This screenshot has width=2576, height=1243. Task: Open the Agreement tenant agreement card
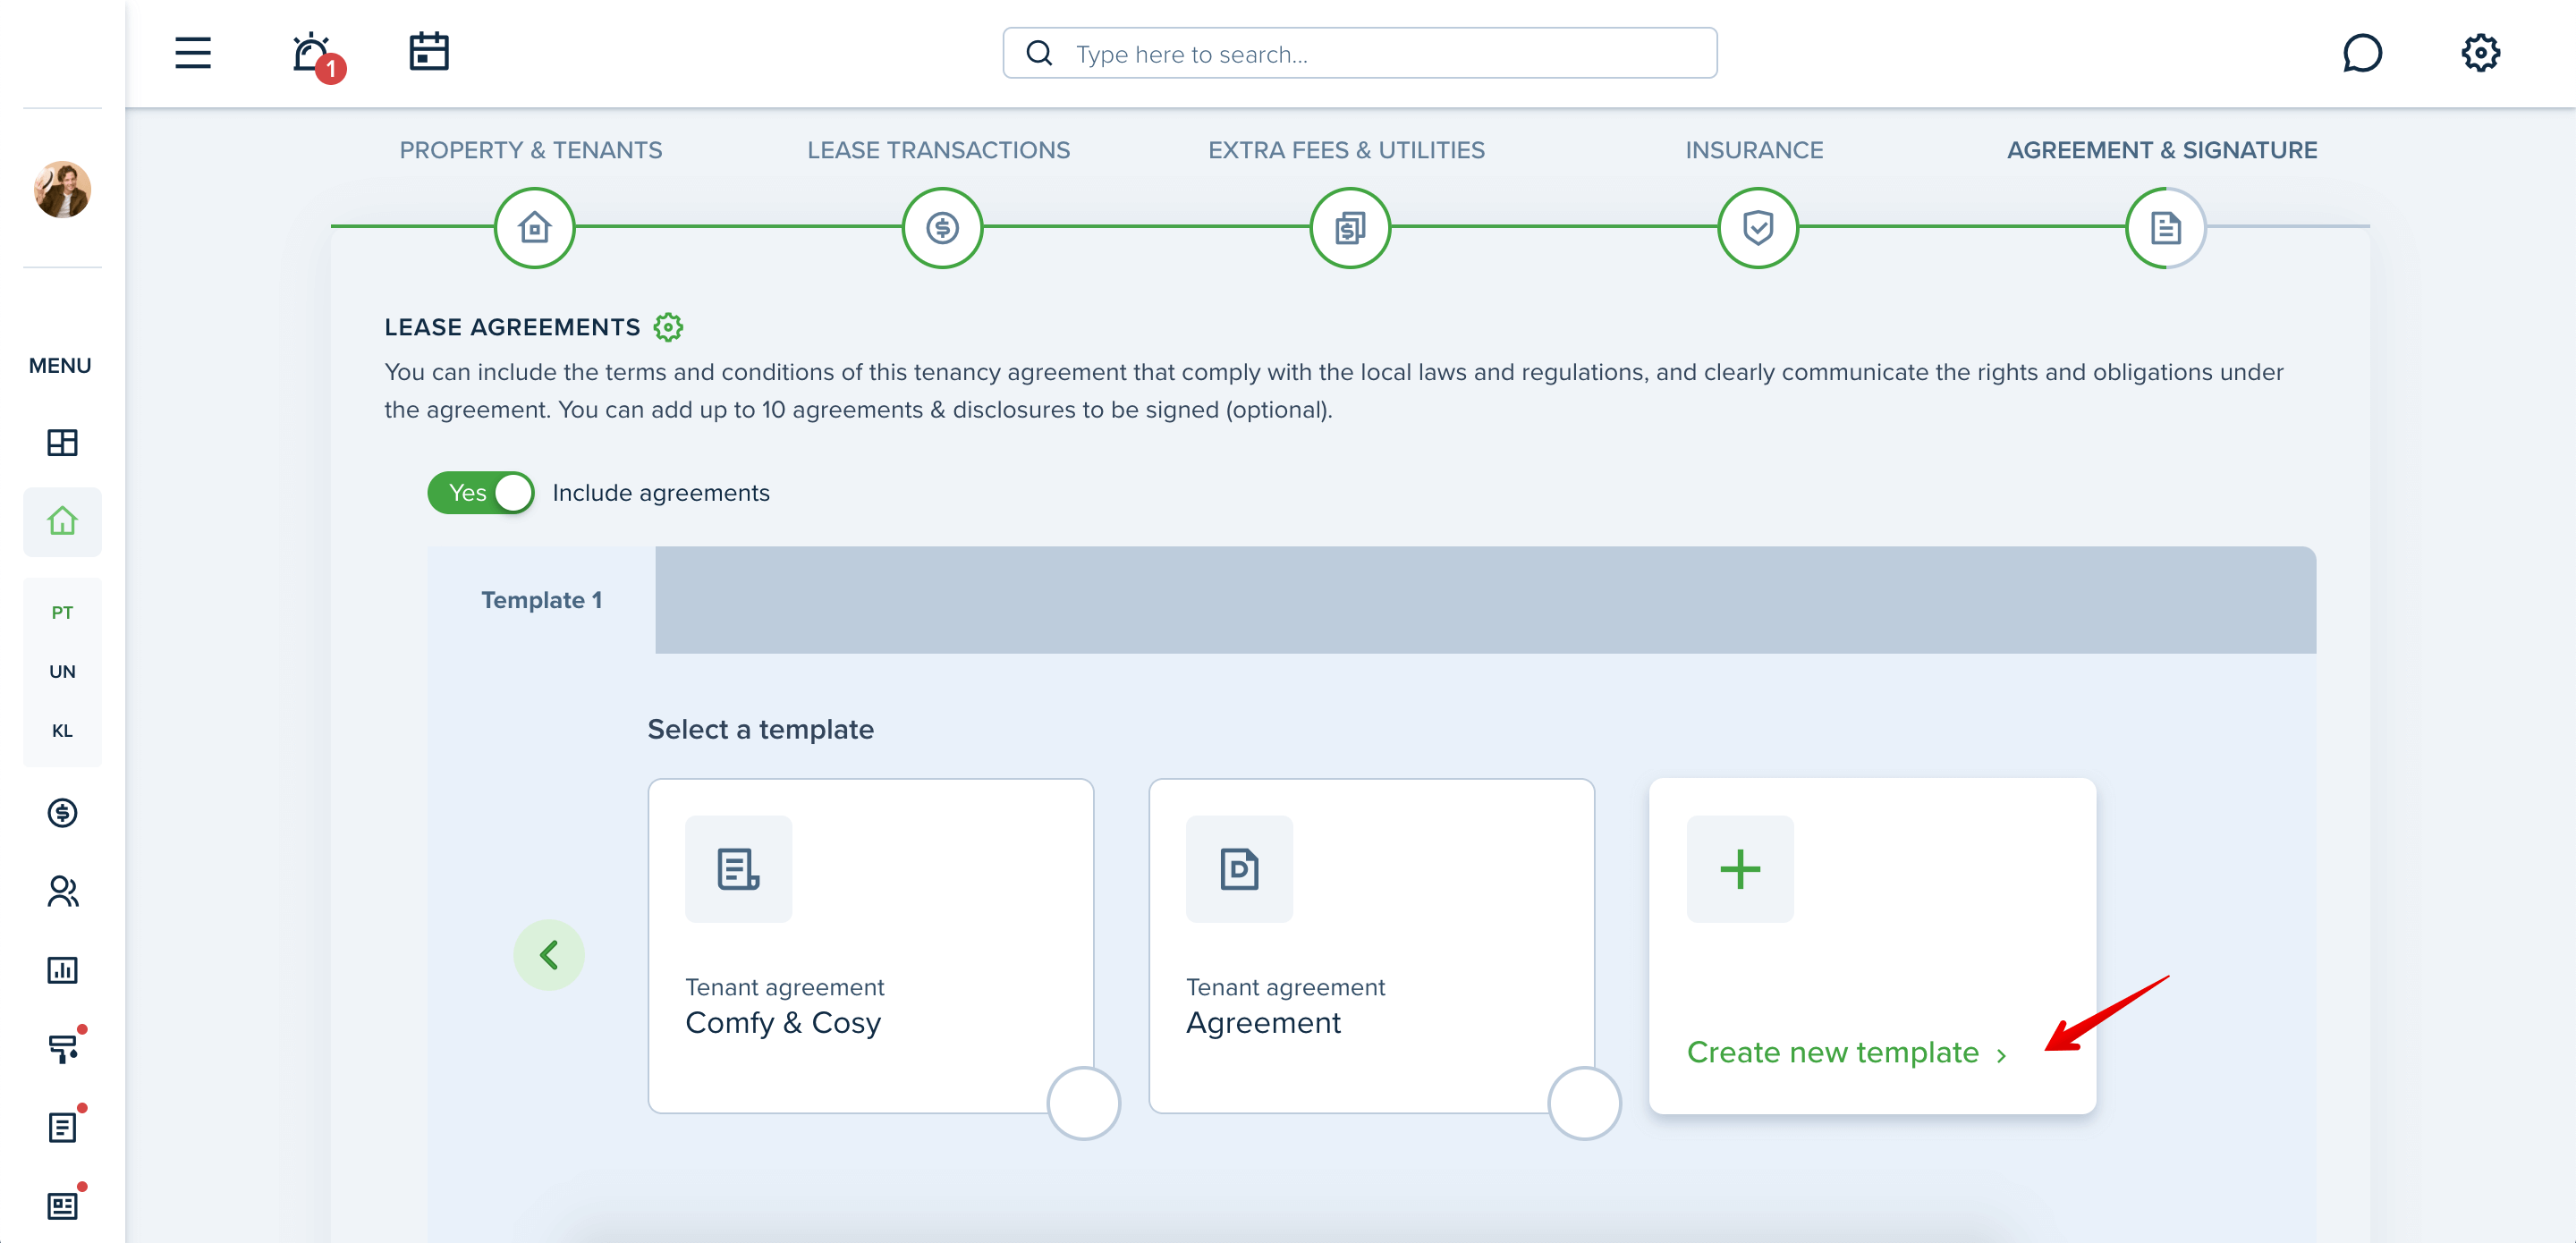[x=1372, y=945]
